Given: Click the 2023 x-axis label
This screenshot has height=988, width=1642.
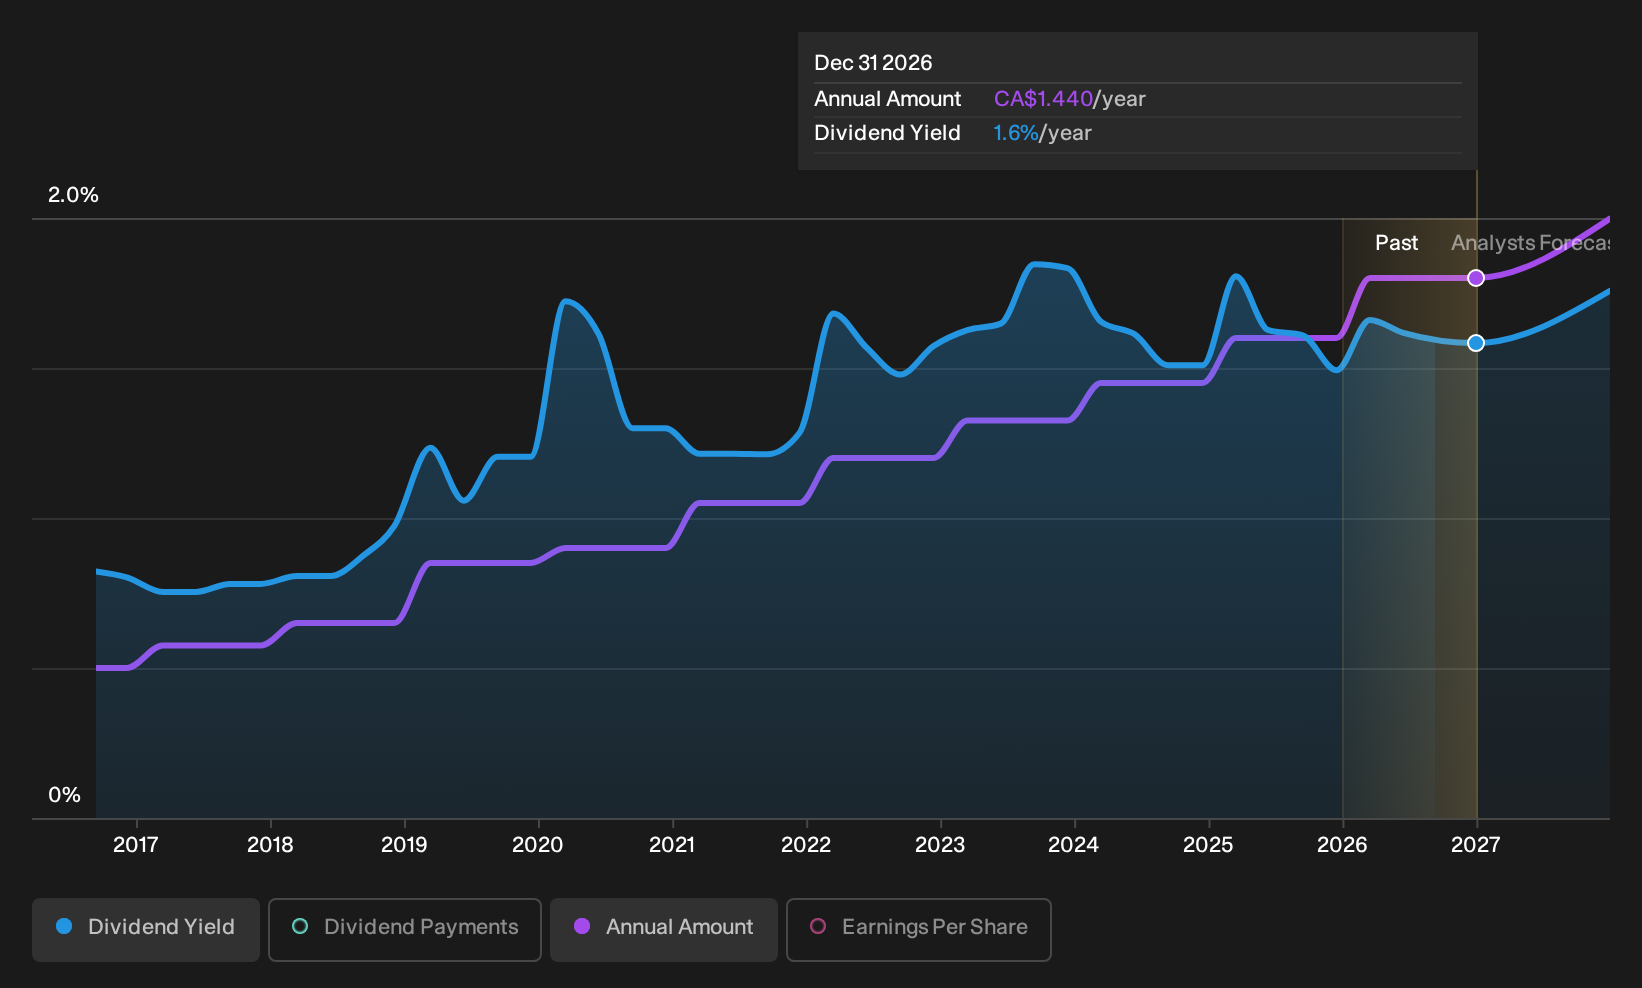Looking at the screenshot, I should click(x=940, y=845).
